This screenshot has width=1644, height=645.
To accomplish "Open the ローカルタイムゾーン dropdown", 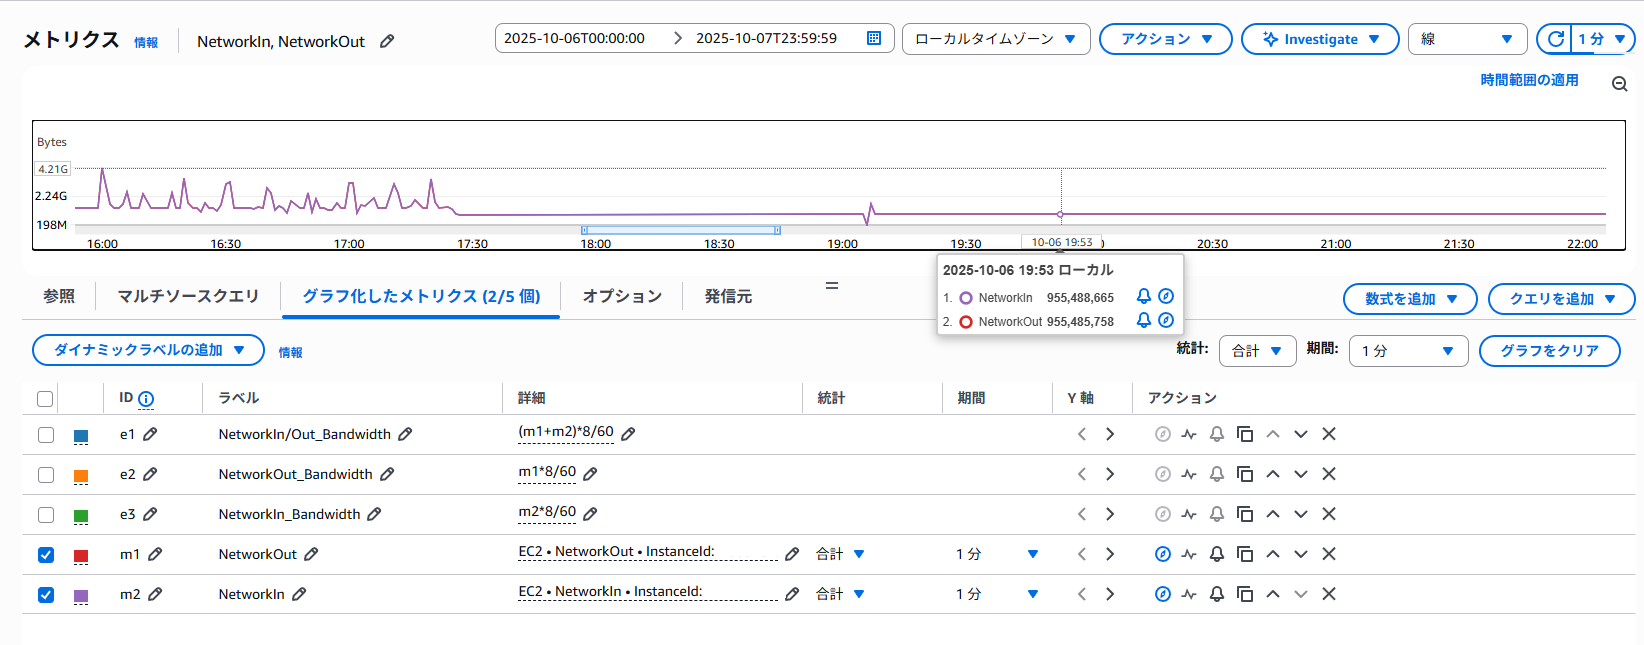I will (x=995, y=39).
